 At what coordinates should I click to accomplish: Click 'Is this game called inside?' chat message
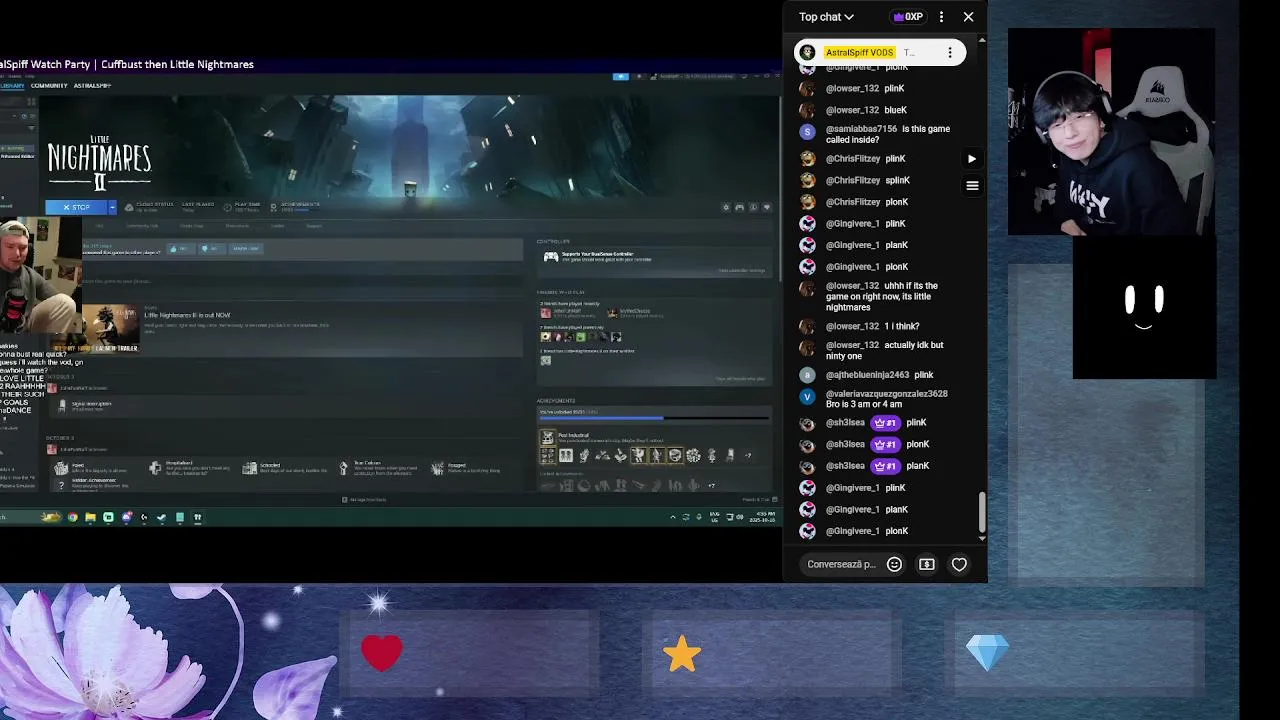pos(888,134)
